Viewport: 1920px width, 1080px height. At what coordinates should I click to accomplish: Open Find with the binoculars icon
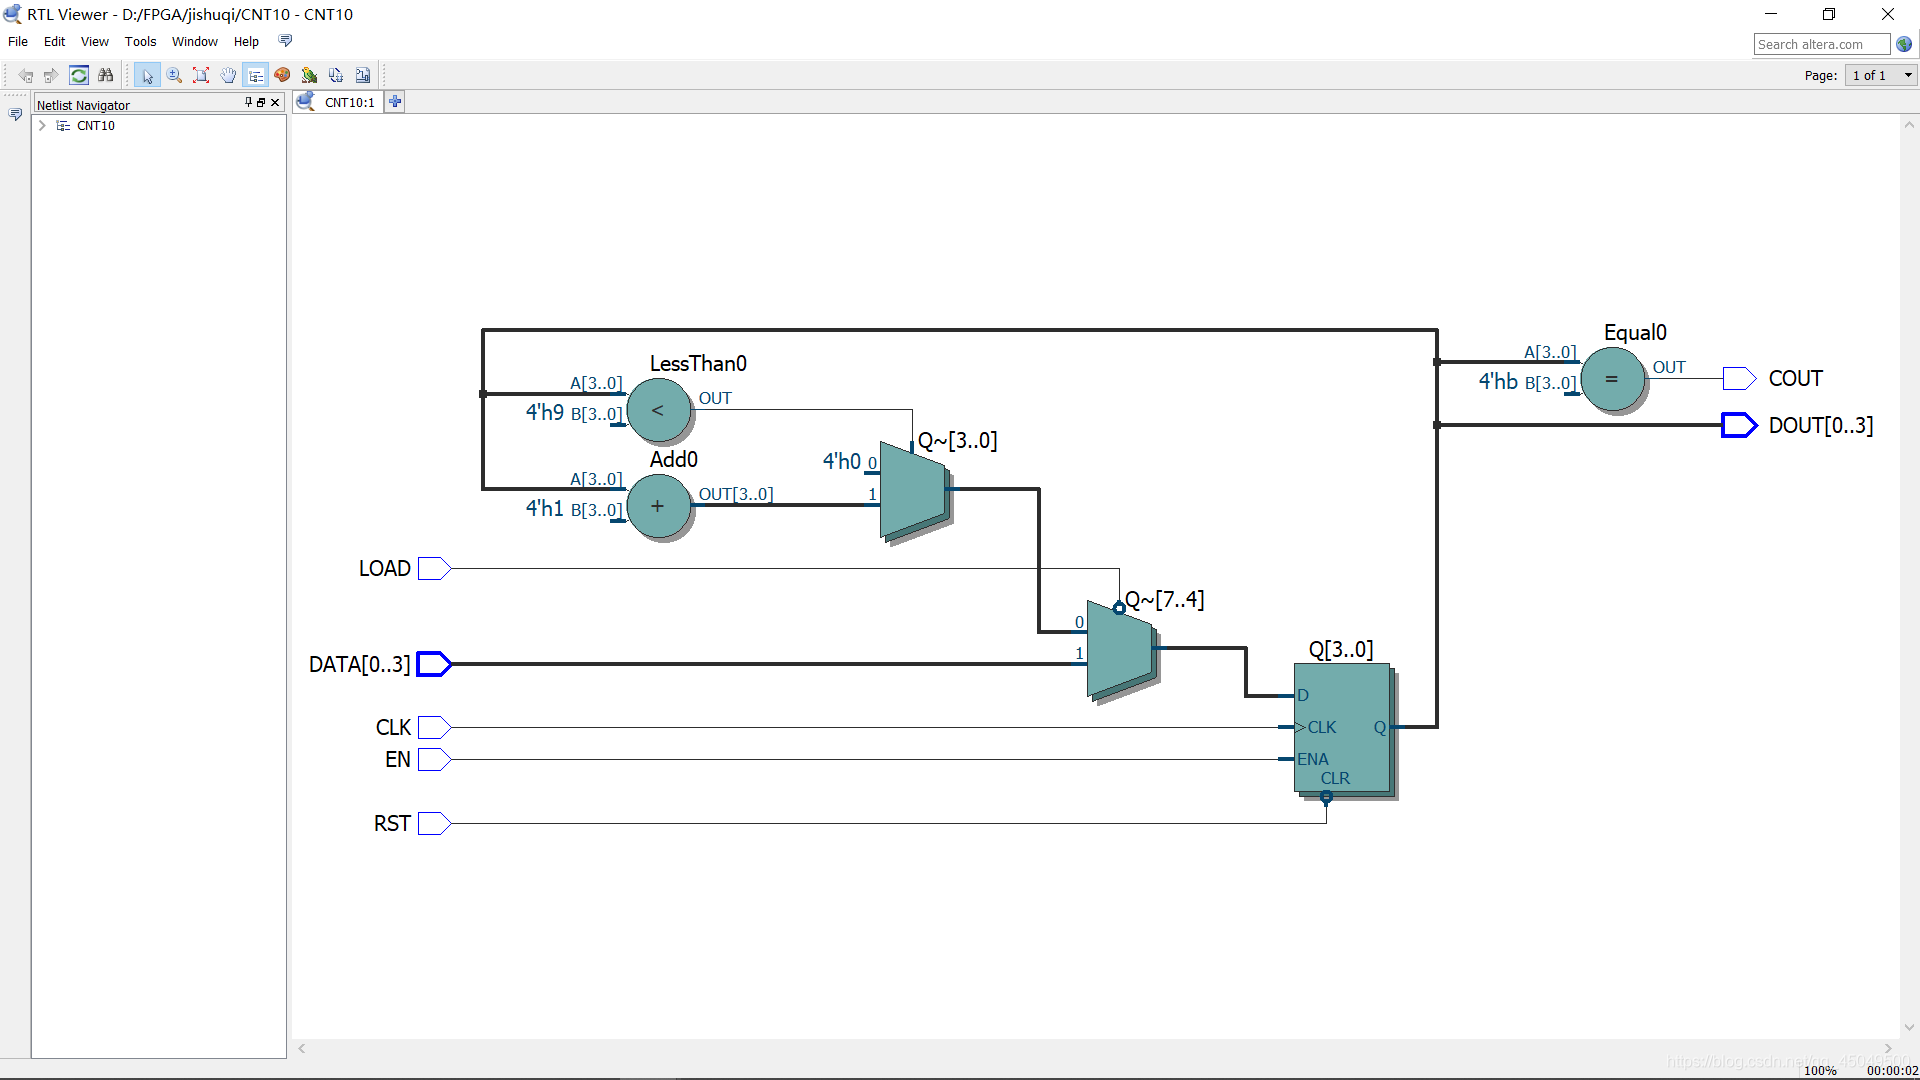point(105,75)
